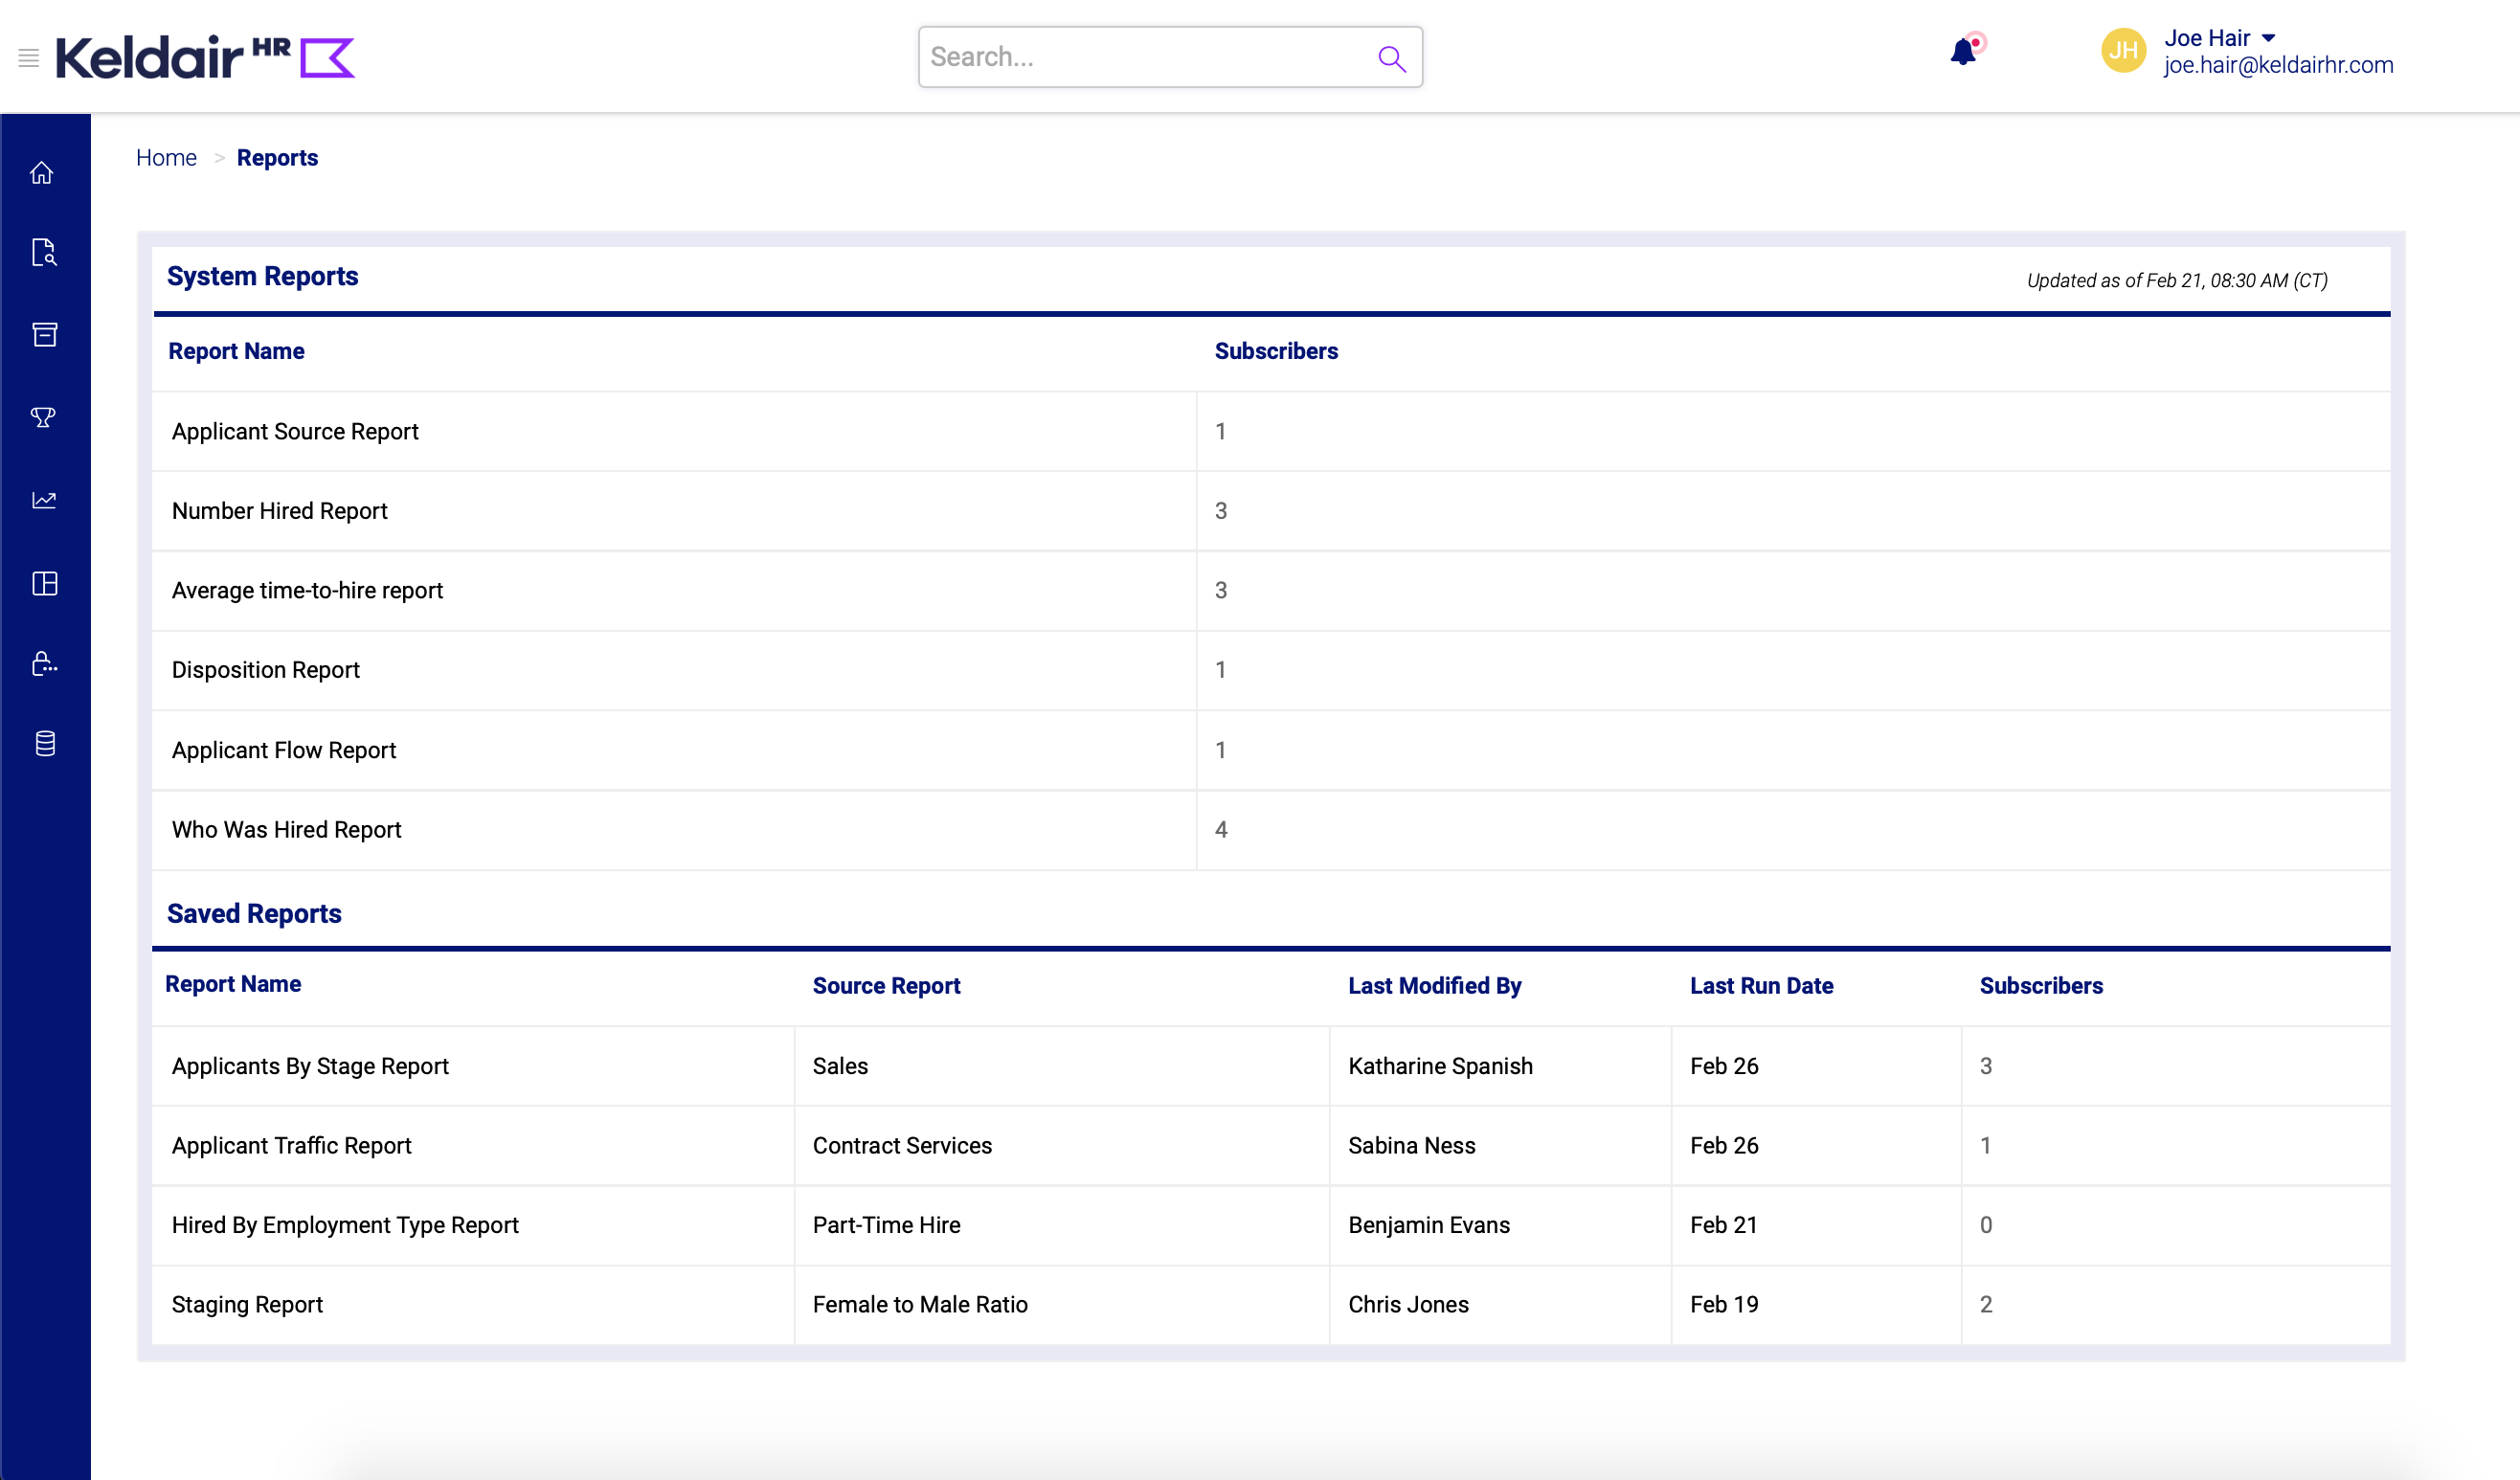The width and height of the screenshot is (2520, 1480).
Task: Click the hamburger menu icon beside logo
Action: (x=28, y=58)
